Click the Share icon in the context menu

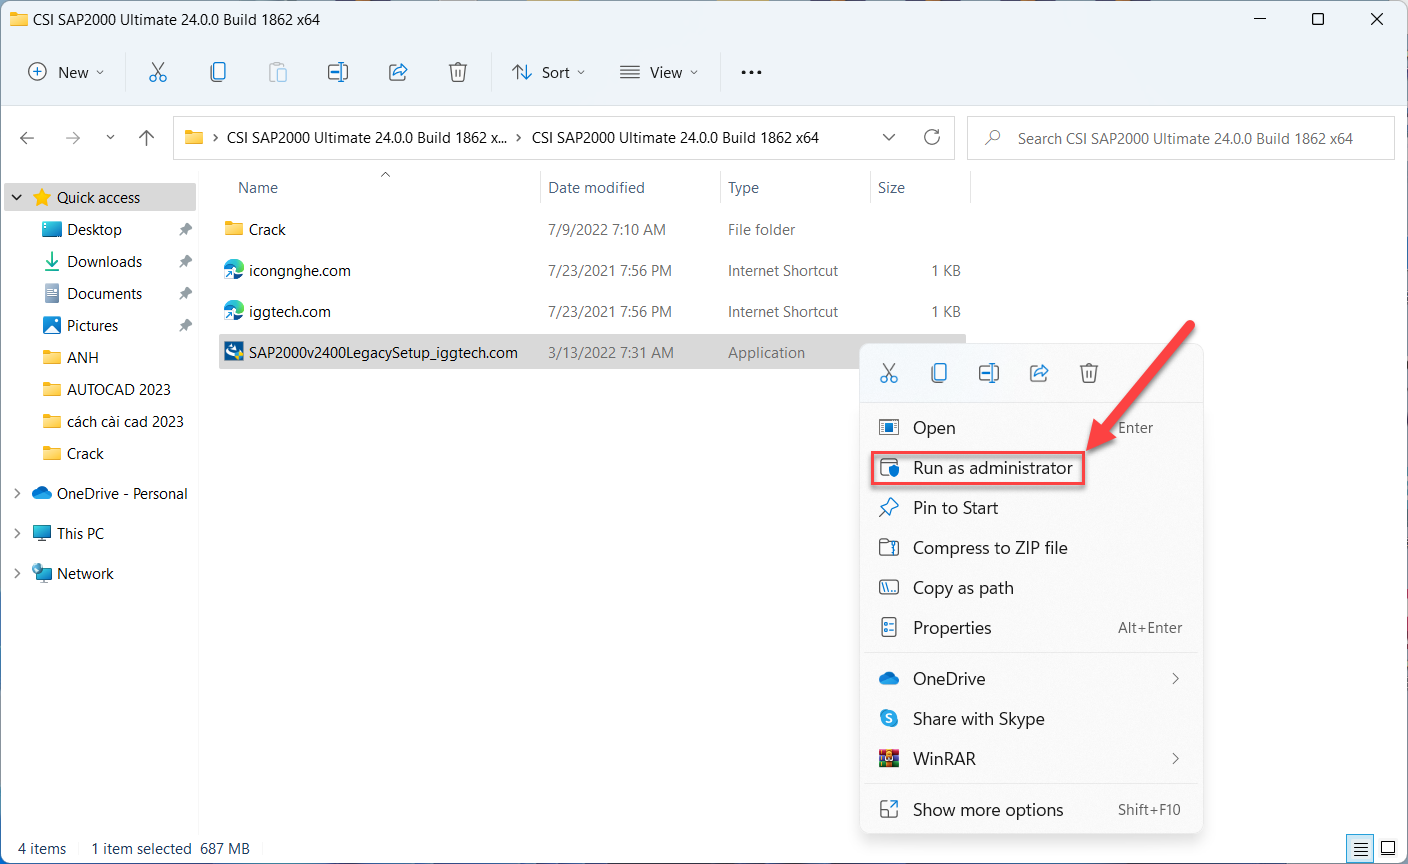point(1039,373)
